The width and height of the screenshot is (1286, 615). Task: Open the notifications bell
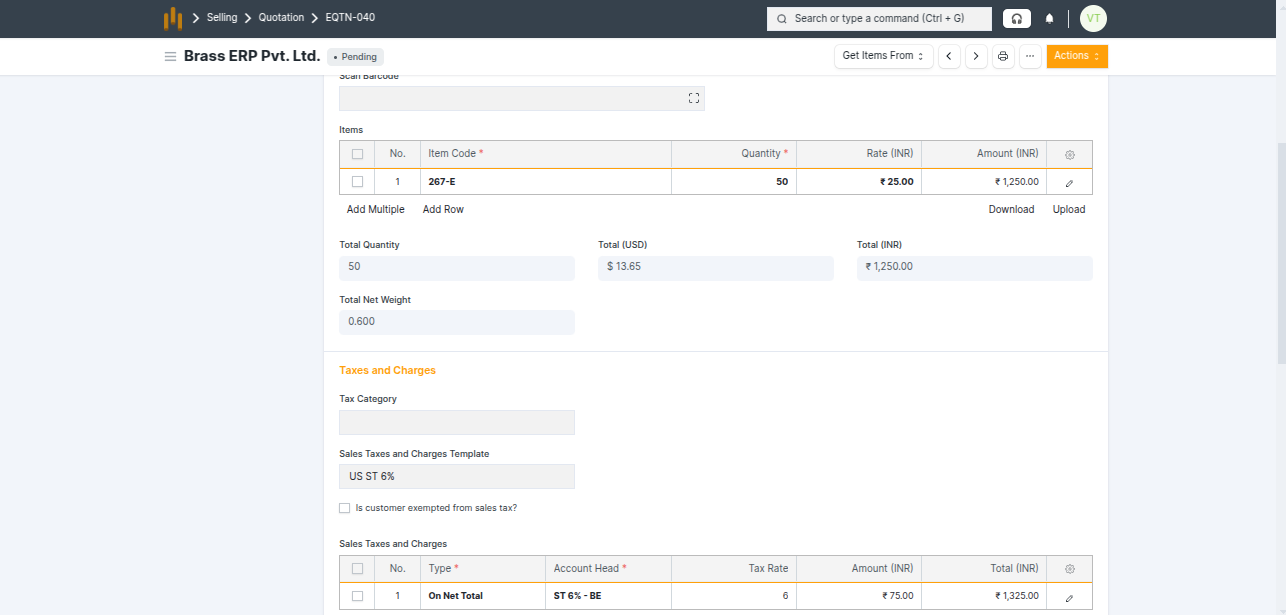click(x=1049, y=19)
